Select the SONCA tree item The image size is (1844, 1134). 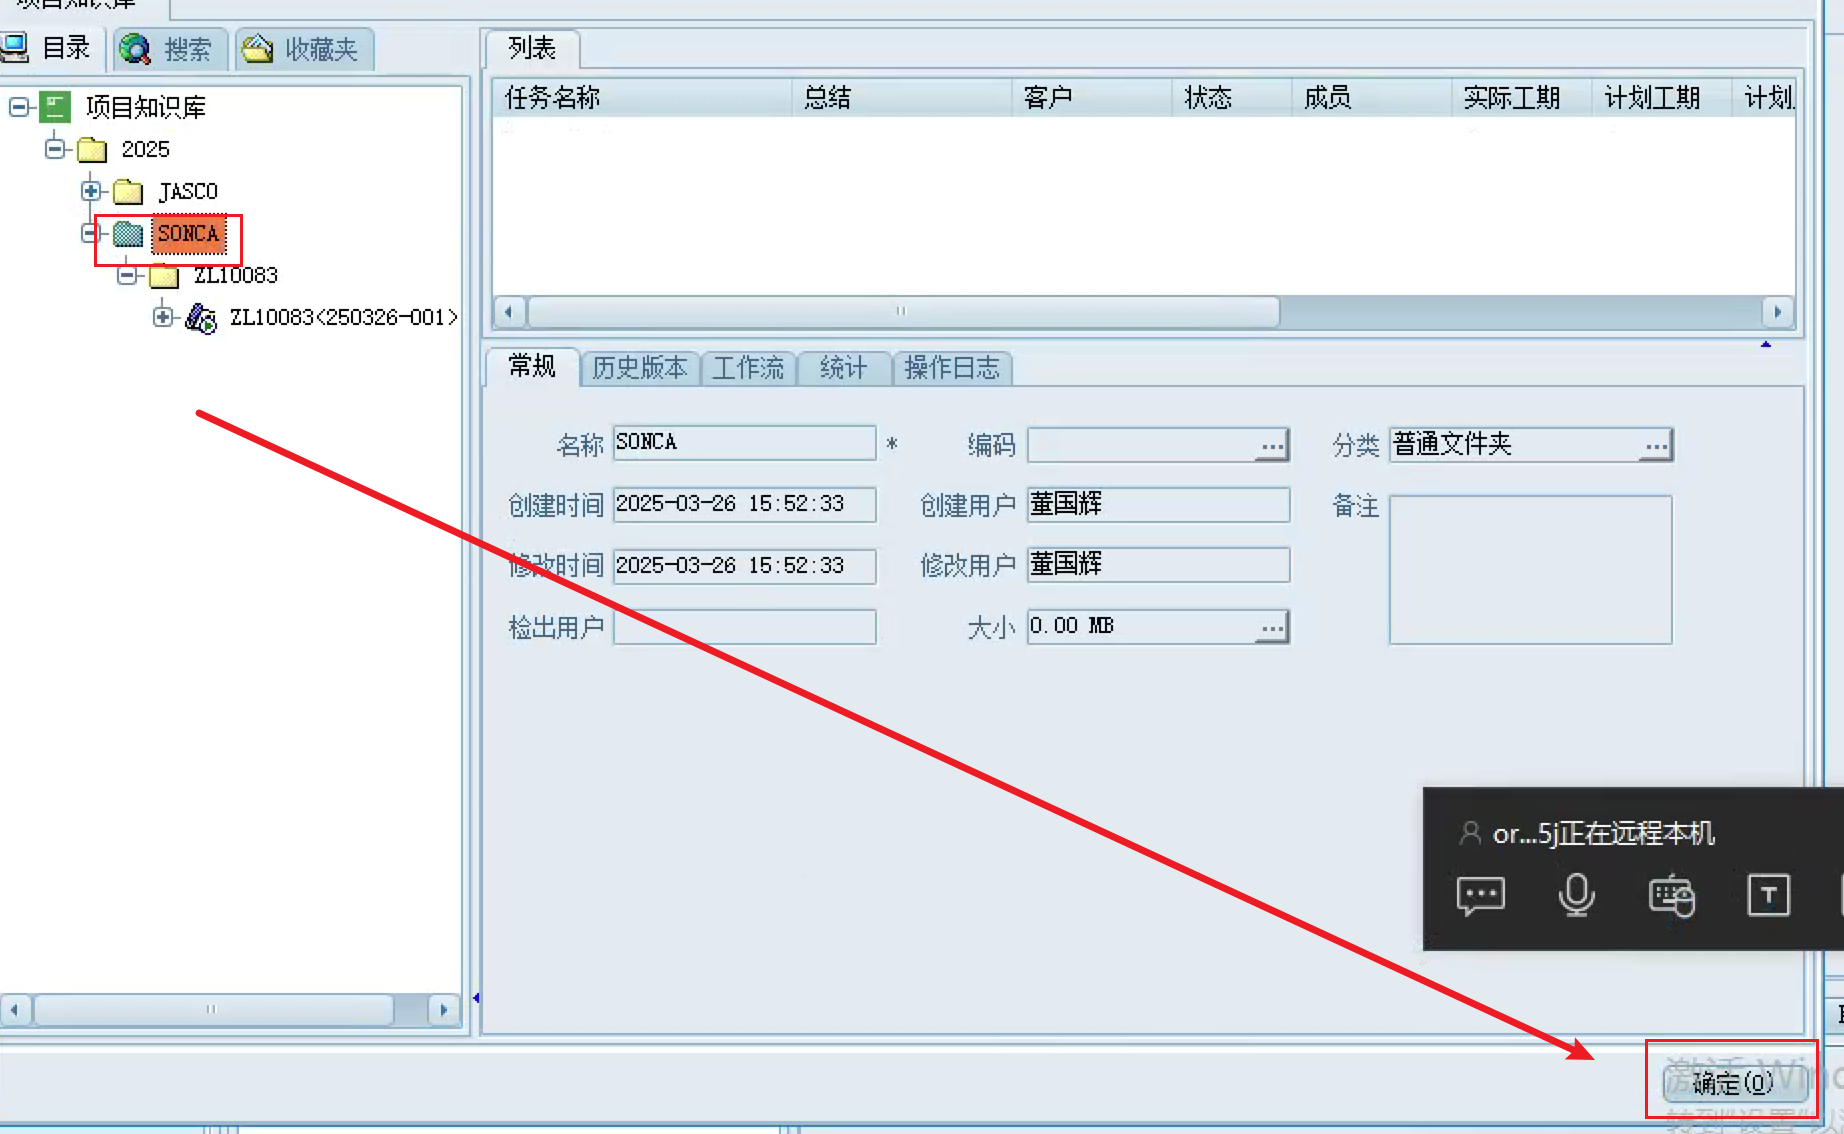click(x=188, y=234)
